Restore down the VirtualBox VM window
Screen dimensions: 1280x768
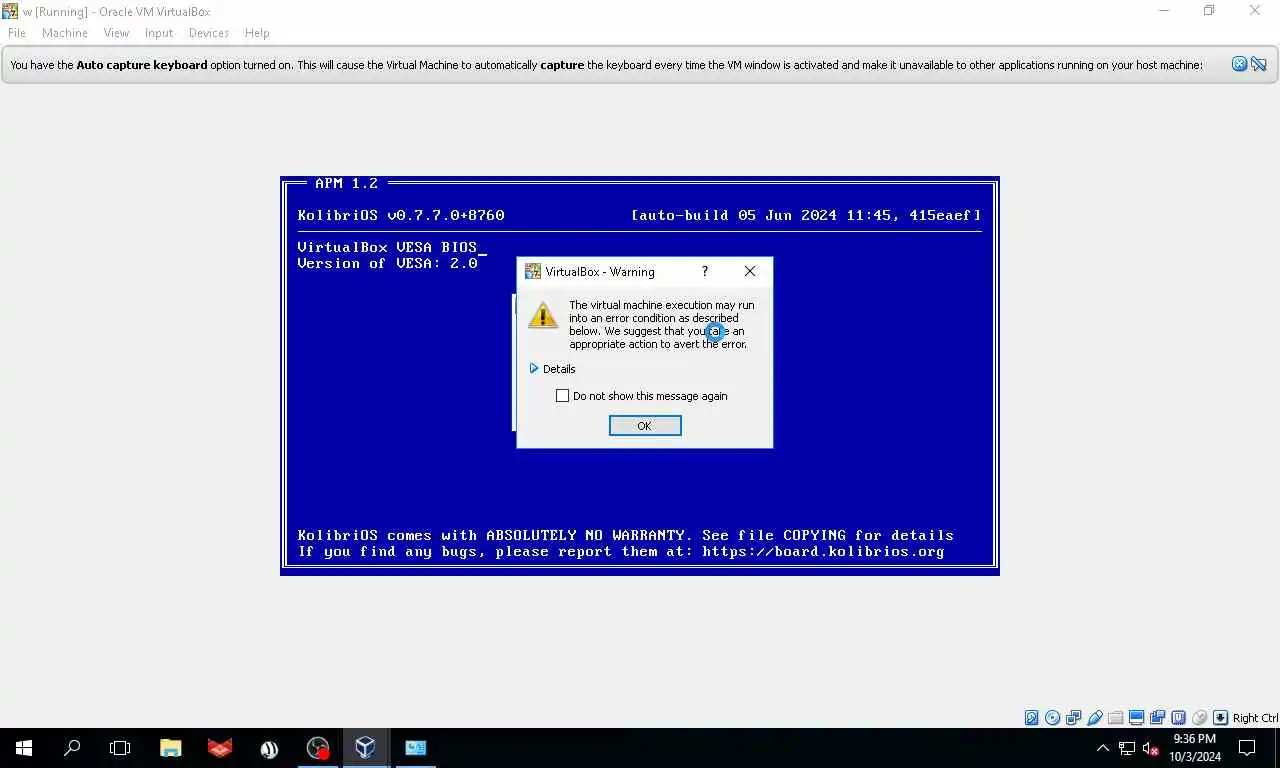coord(1209,10)
